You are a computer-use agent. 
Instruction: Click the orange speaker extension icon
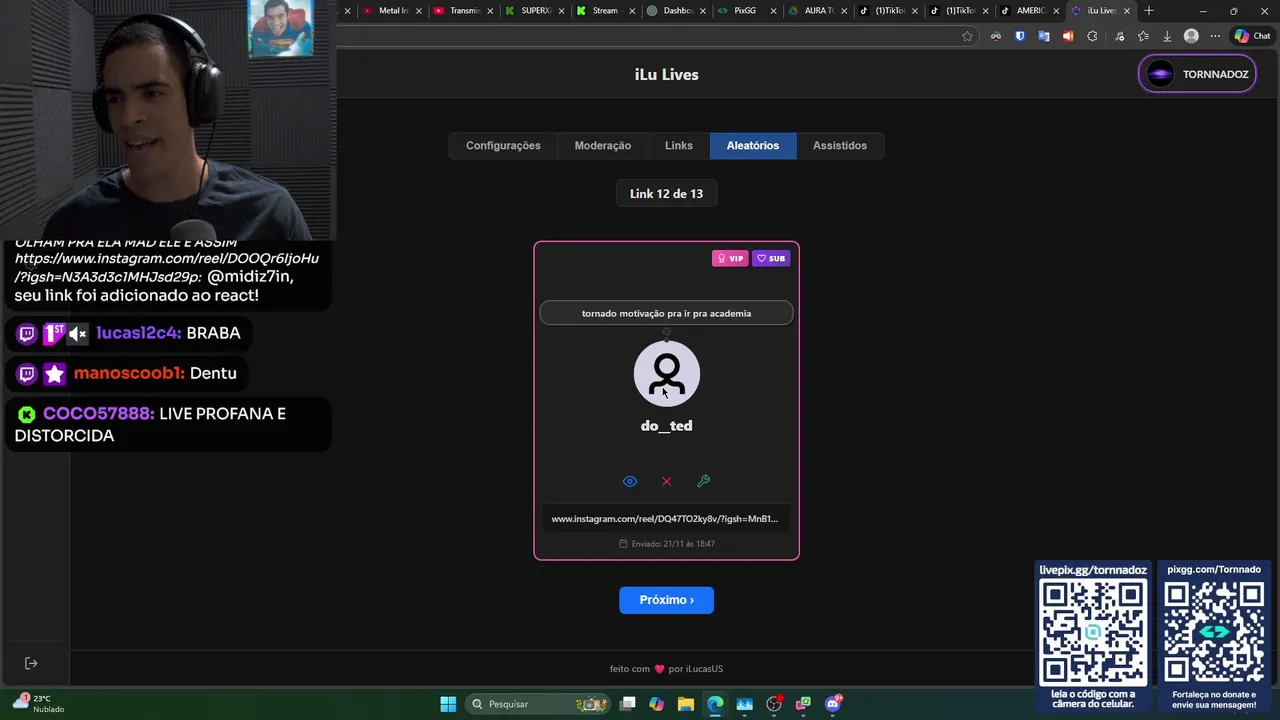pyautogui.click(x=1068, y=36)
